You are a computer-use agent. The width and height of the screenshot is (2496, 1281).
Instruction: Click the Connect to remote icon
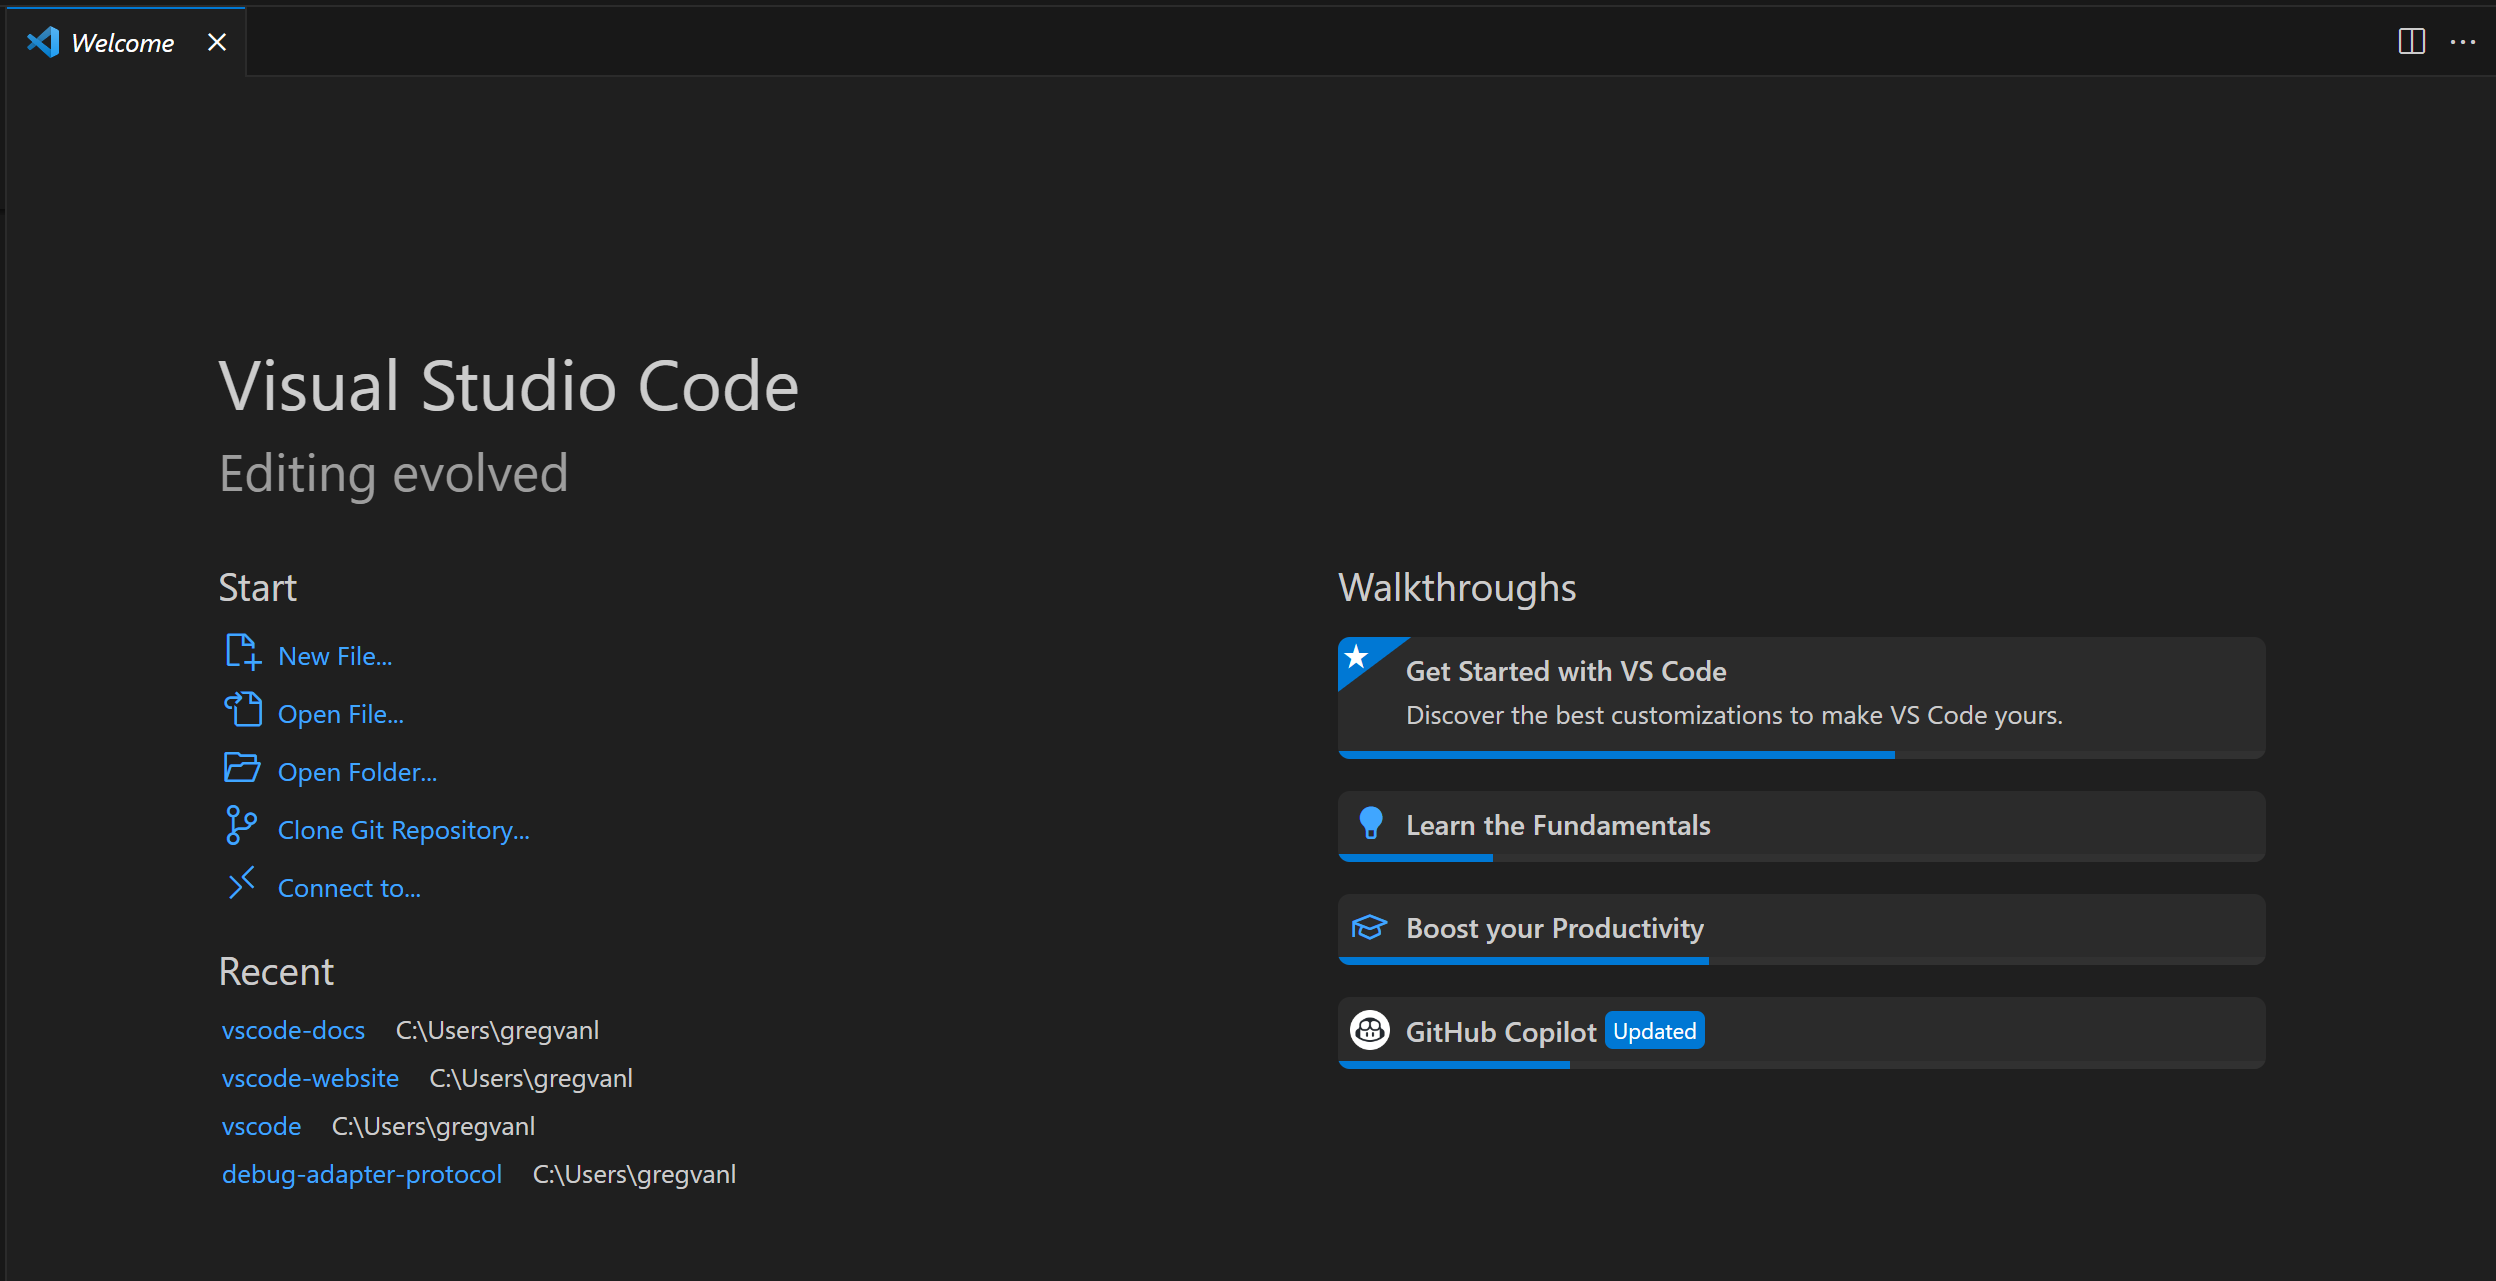tap(241, 884)
